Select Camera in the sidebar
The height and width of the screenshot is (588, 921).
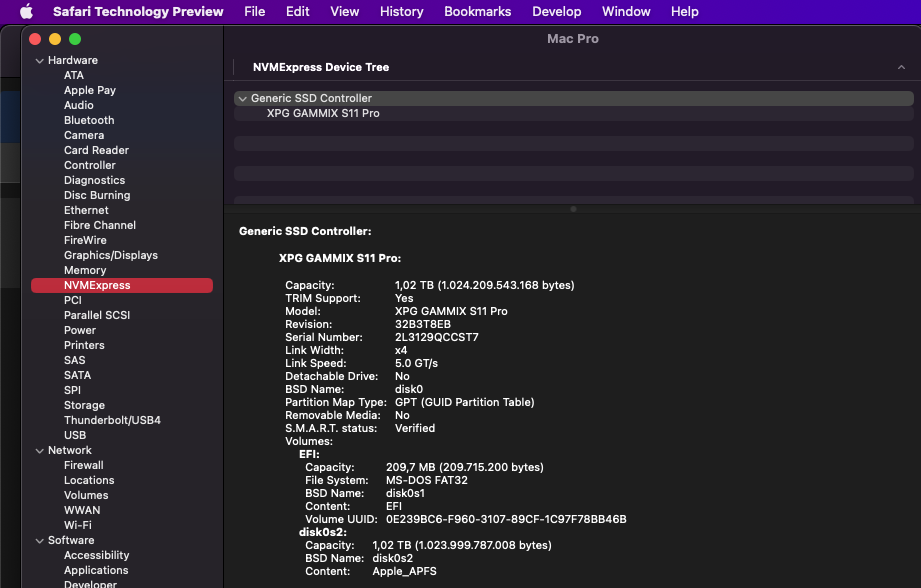coord(84,135)
